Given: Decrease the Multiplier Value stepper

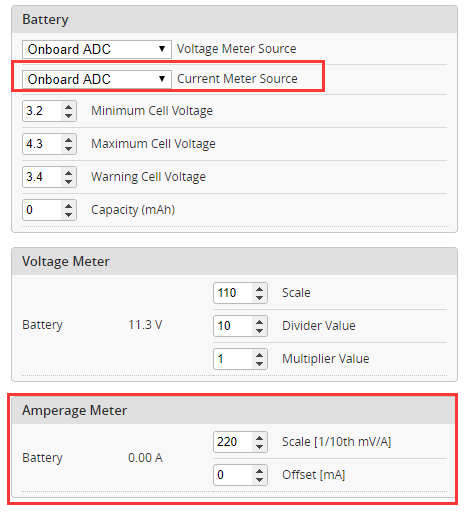Looking at the screenshot, I should (x=260, y=364).
